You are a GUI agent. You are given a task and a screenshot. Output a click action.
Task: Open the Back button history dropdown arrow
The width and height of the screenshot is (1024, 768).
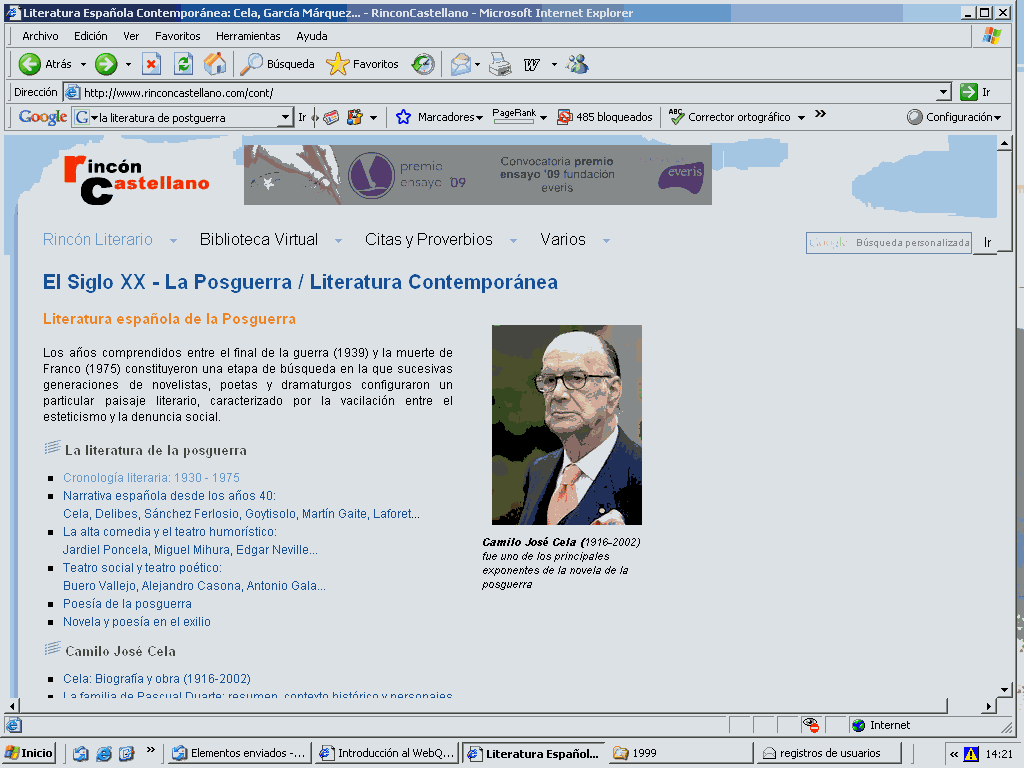83,64
